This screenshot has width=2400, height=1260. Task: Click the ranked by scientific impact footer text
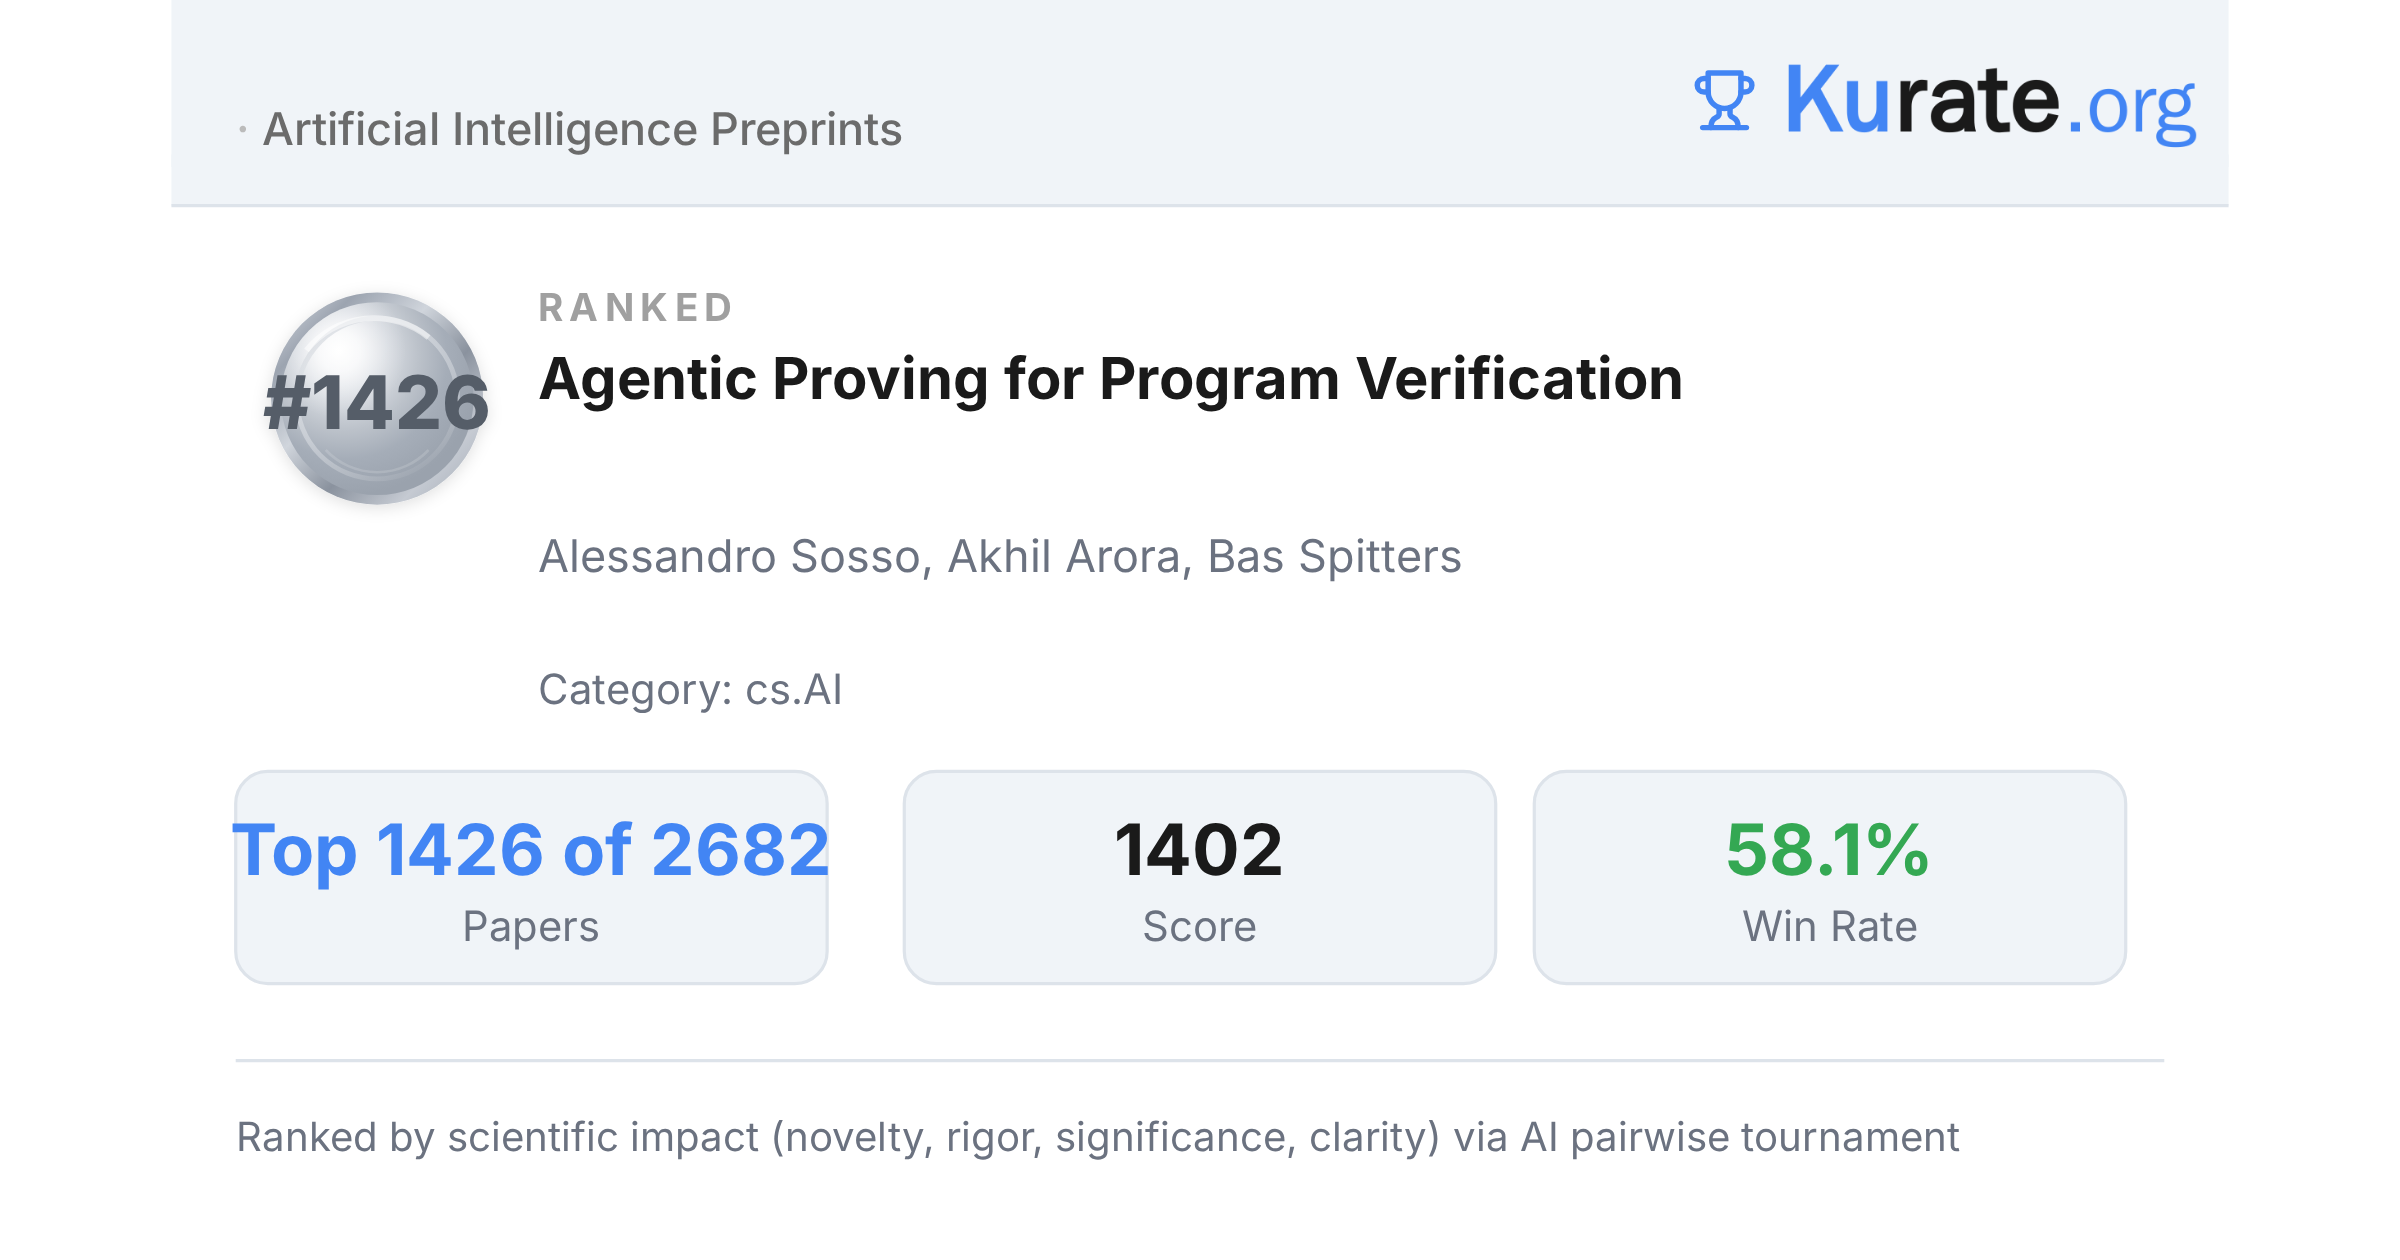[1097, 1138]
